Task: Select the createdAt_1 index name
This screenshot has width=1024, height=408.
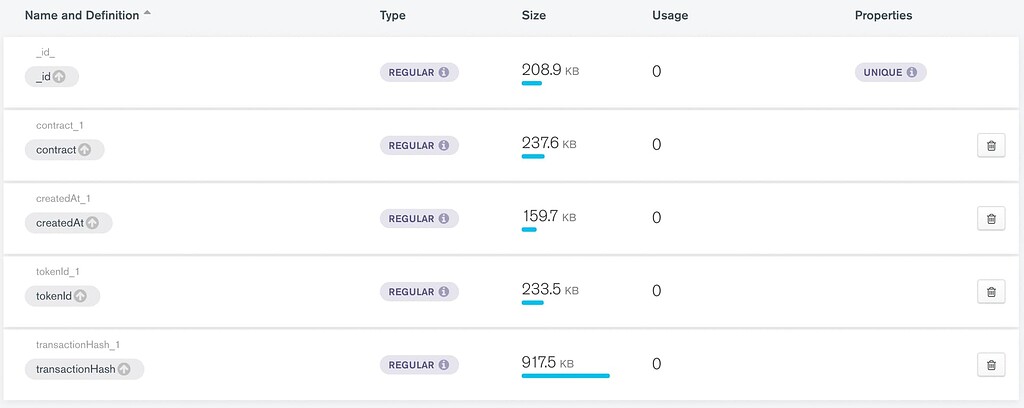Action: pyautogui.click(x=63, y=199)
